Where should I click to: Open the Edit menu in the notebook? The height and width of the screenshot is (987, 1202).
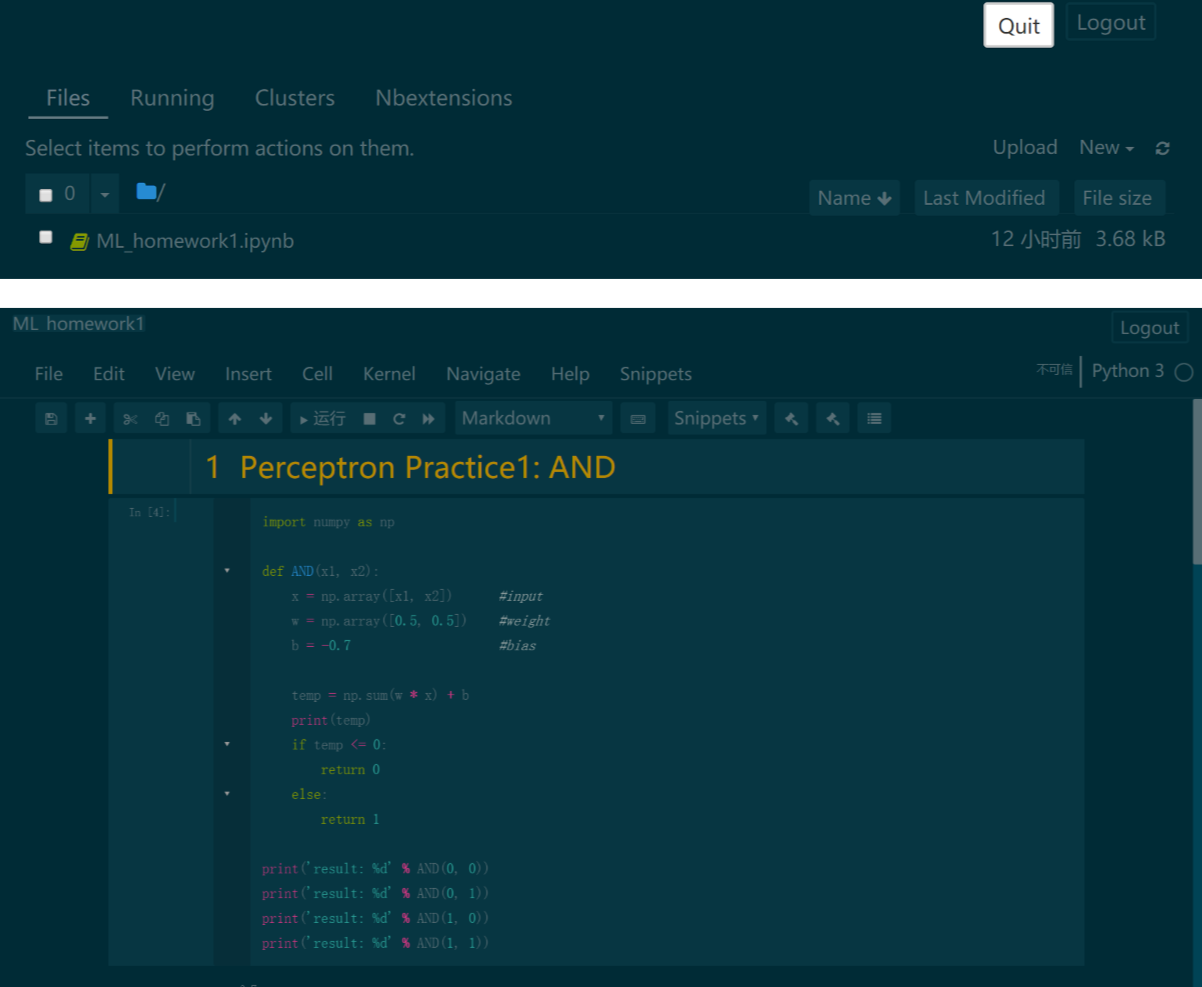point(109,374)
